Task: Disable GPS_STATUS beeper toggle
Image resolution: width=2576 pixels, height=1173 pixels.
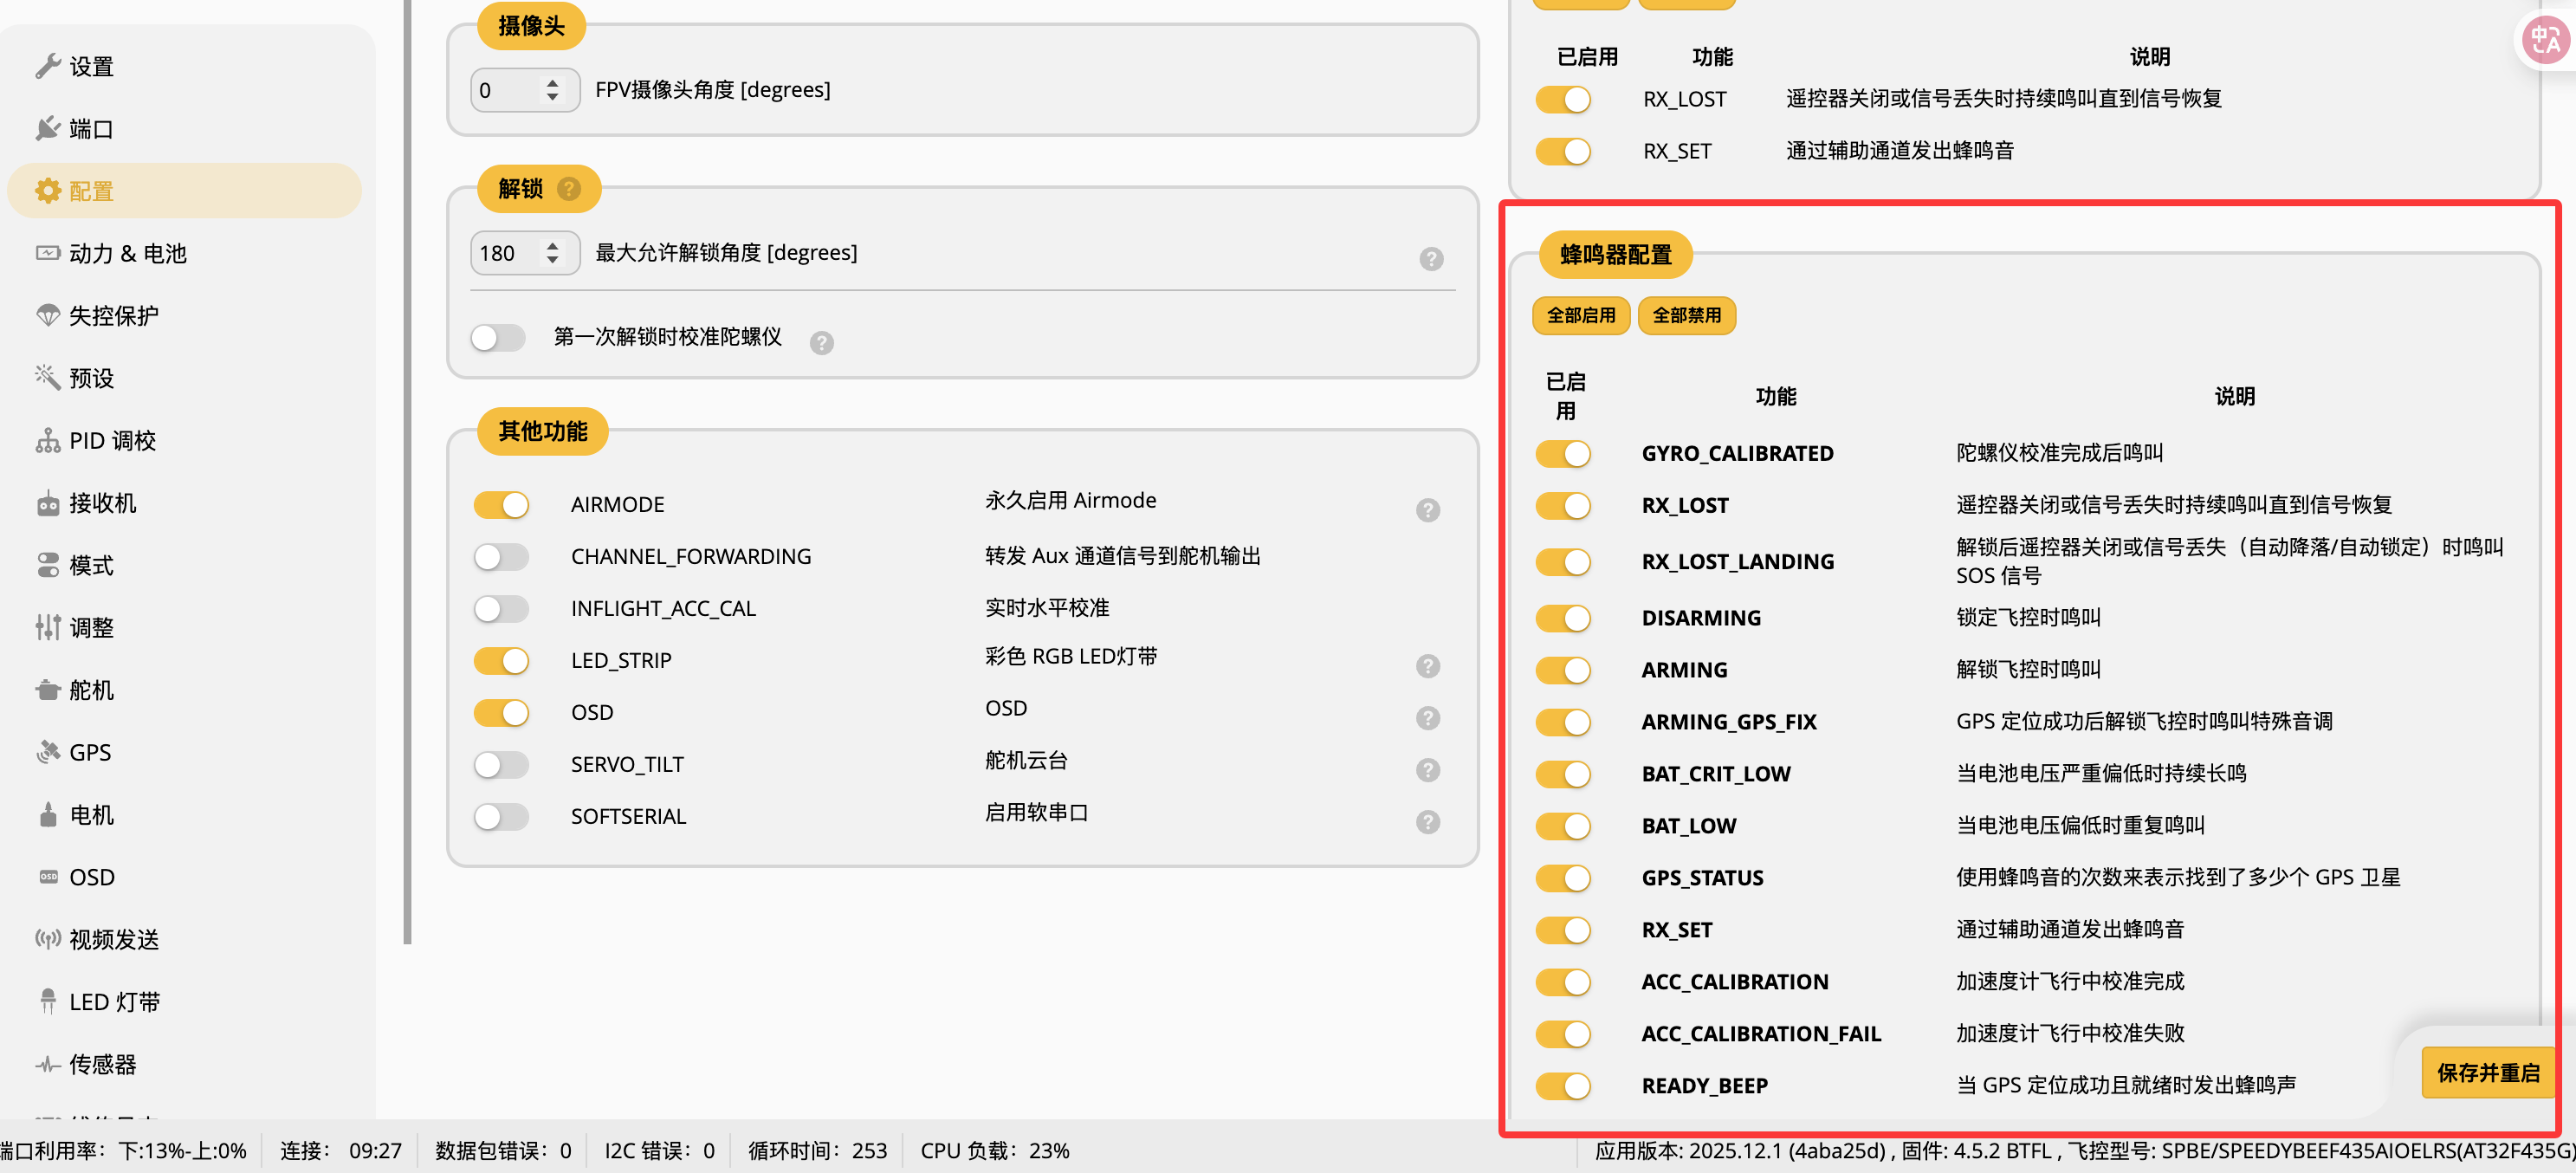Action: (1563, 878)
